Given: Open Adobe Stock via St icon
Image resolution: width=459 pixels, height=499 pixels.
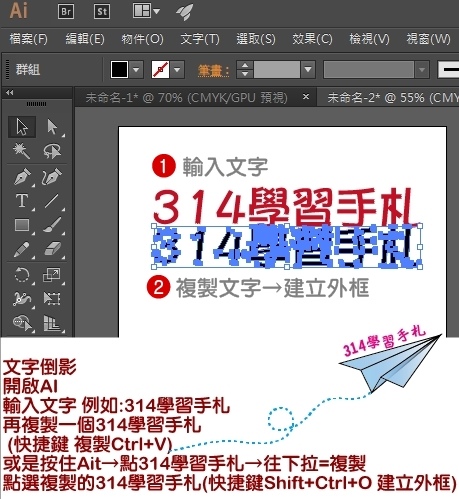Looking at the screenshot, I should pos(102,12).
